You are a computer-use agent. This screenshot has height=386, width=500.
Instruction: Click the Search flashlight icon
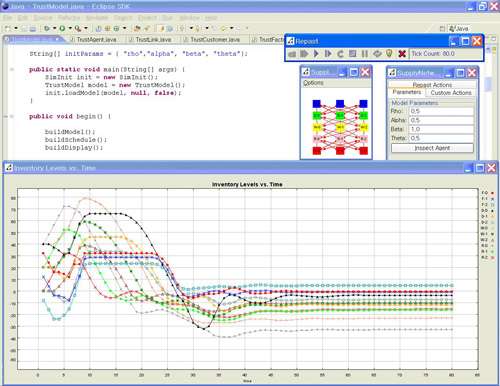click(146, 28)
